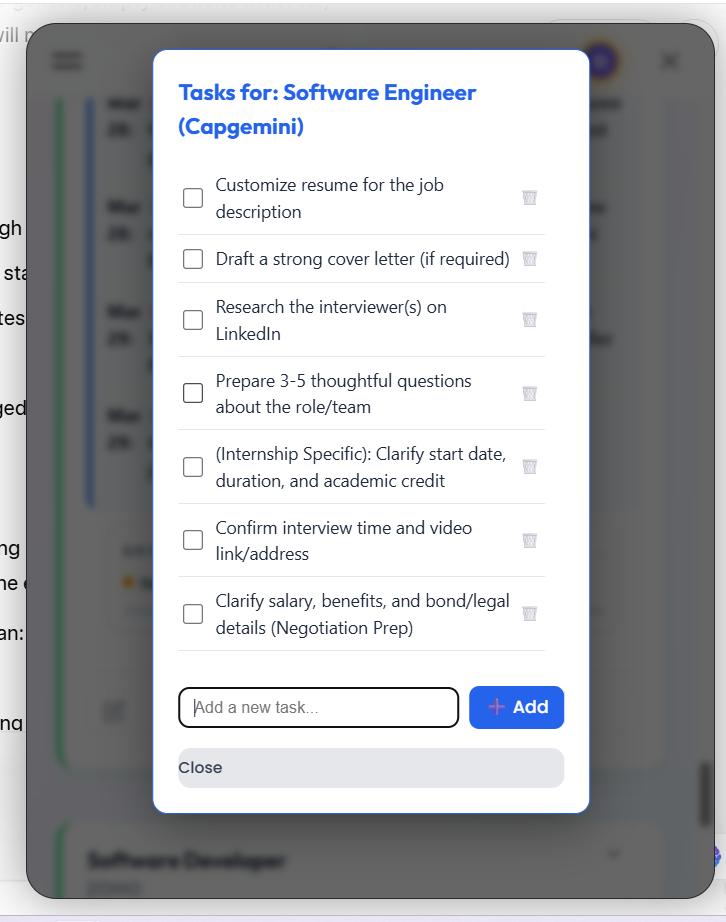Open the hamburger navigation menu
The width and height of the screenshot is (726, 922).
pyautogui.click(x=67, y=60)
